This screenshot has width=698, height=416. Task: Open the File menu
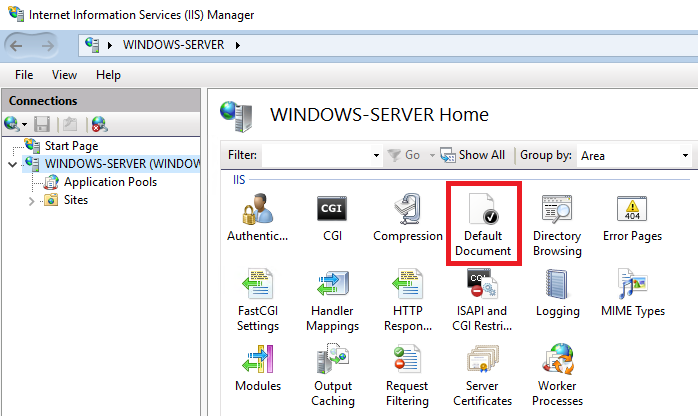[24, 75]
